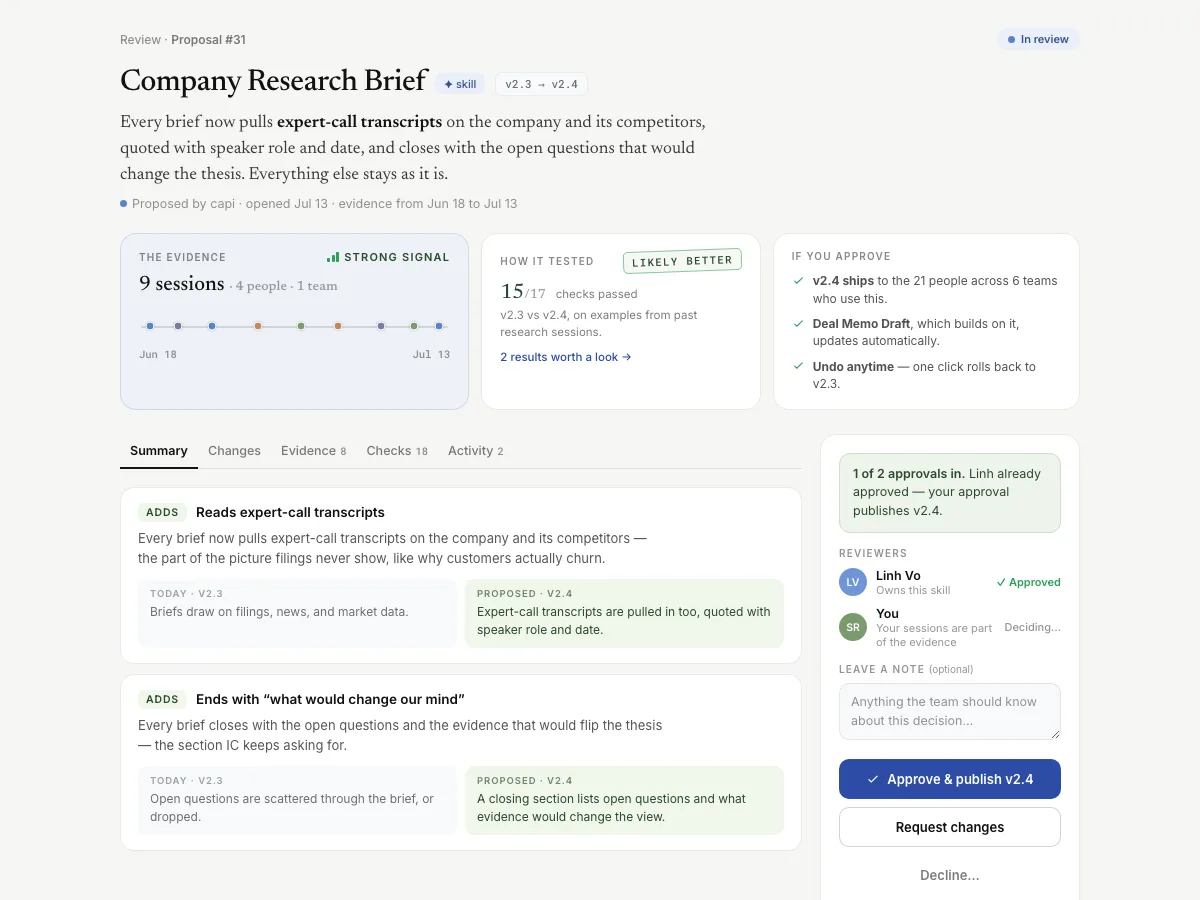Click the 'Jul 13' timeline end label
The height and width of the screenshot is (900, 1200).
tap(431, 355)
